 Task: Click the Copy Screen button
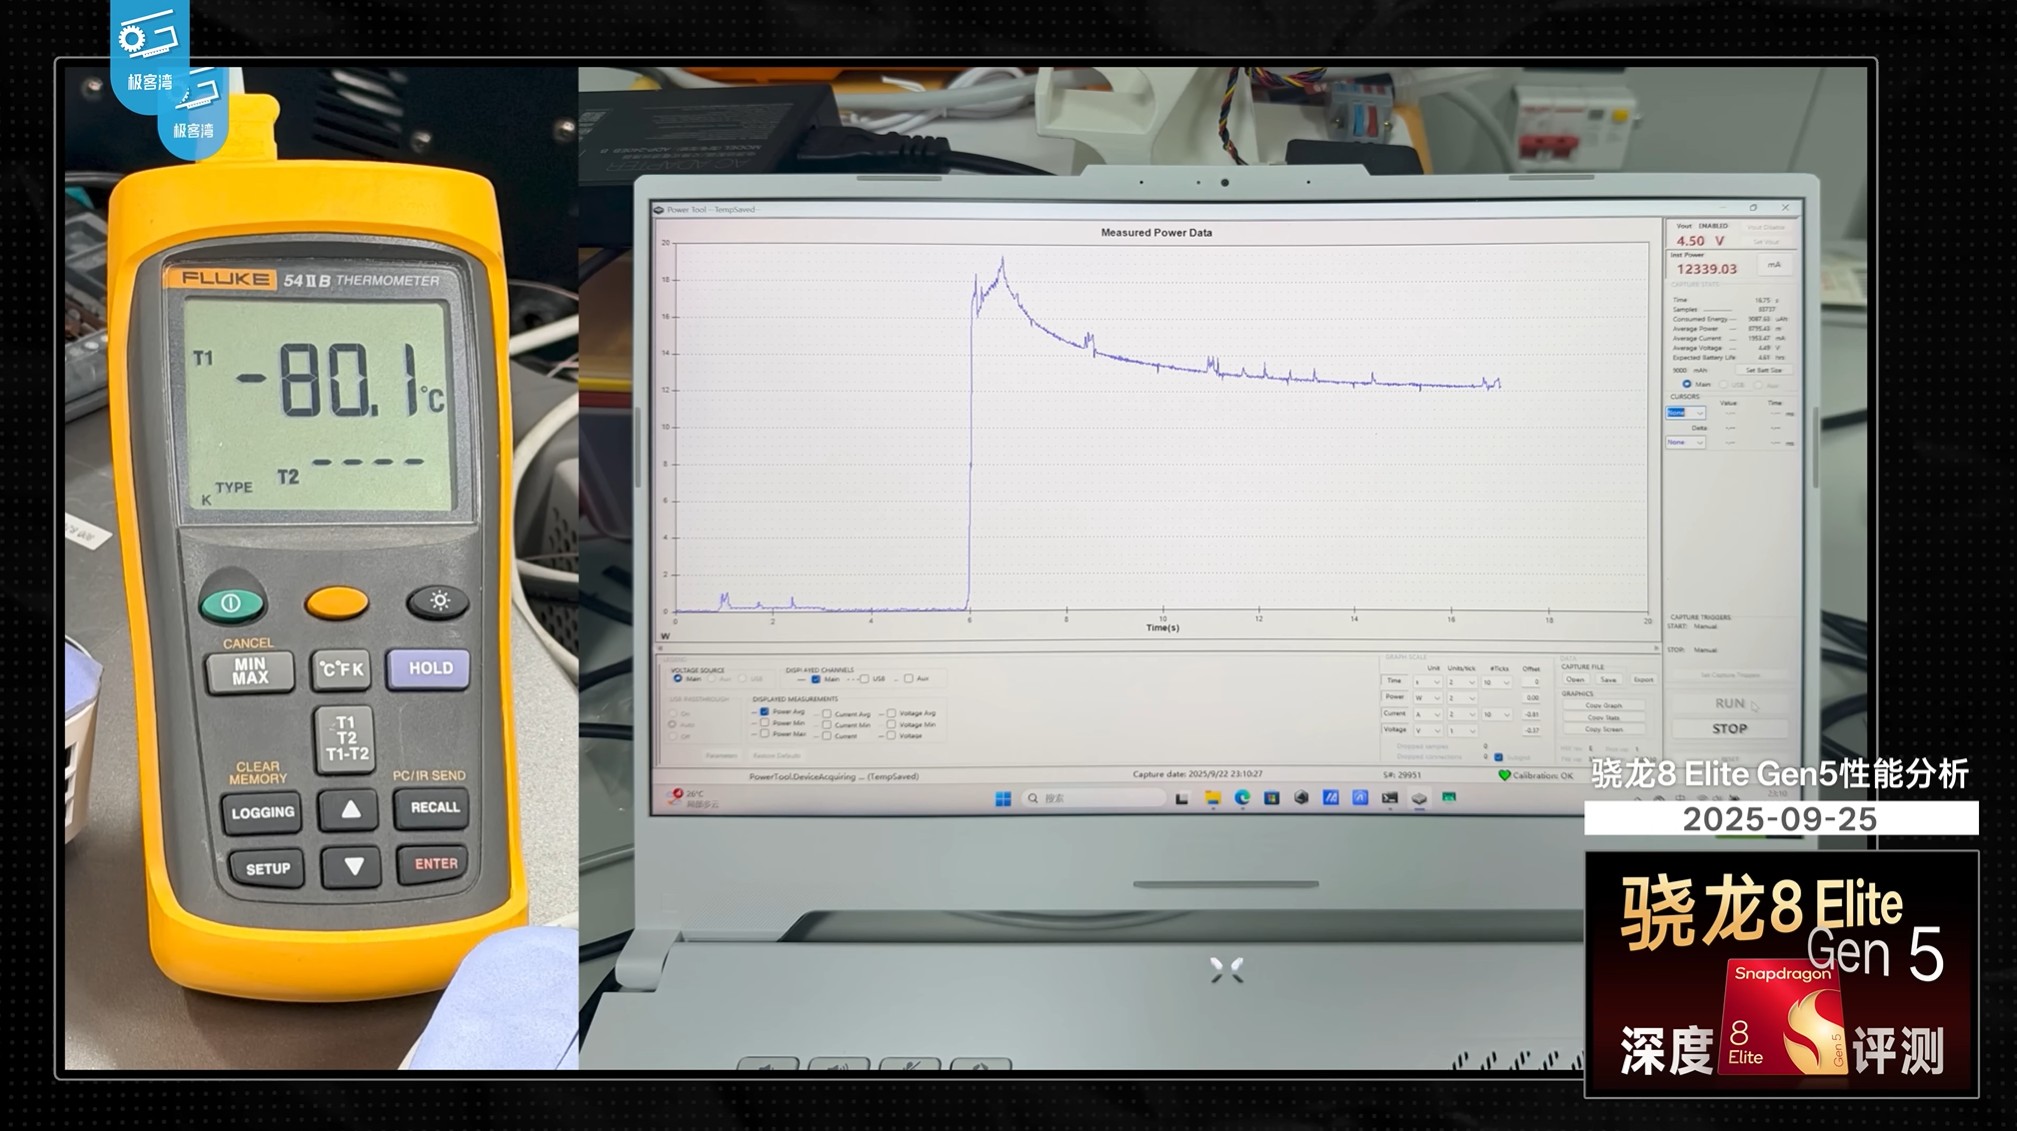click(1604, 729)
